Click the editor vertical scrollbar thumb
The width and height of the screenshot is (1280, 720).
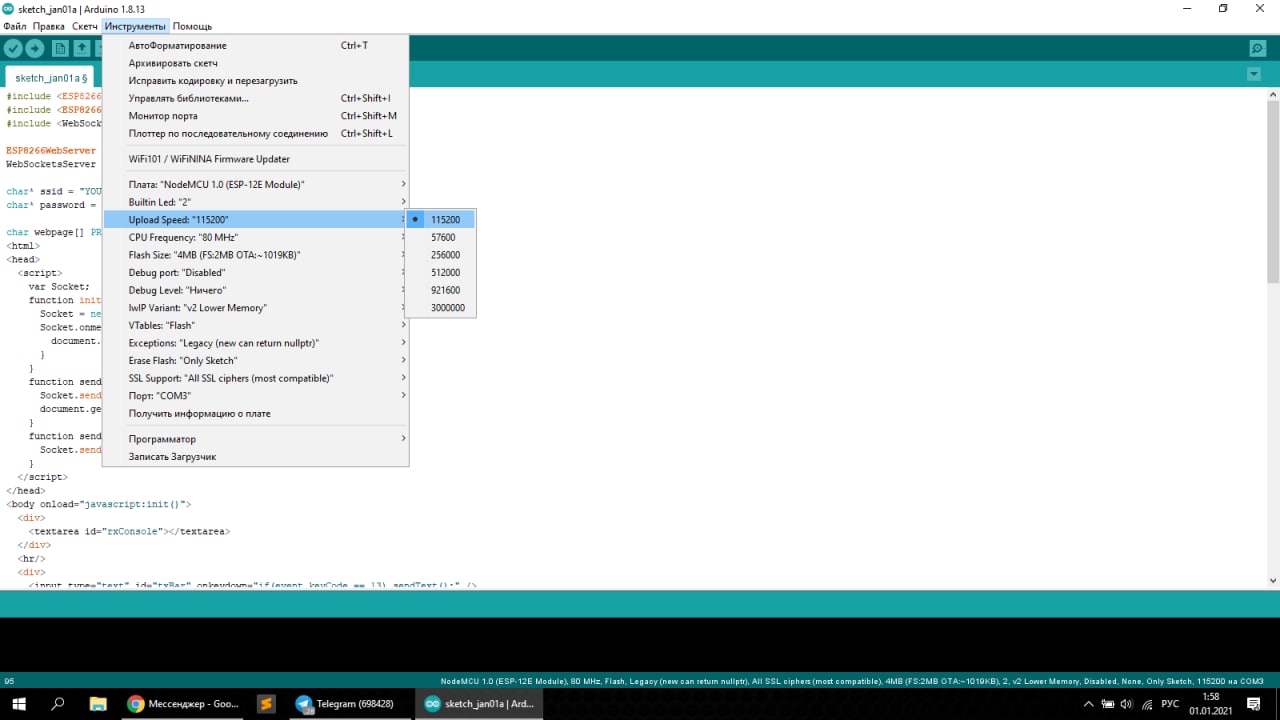coord(1273,192)
